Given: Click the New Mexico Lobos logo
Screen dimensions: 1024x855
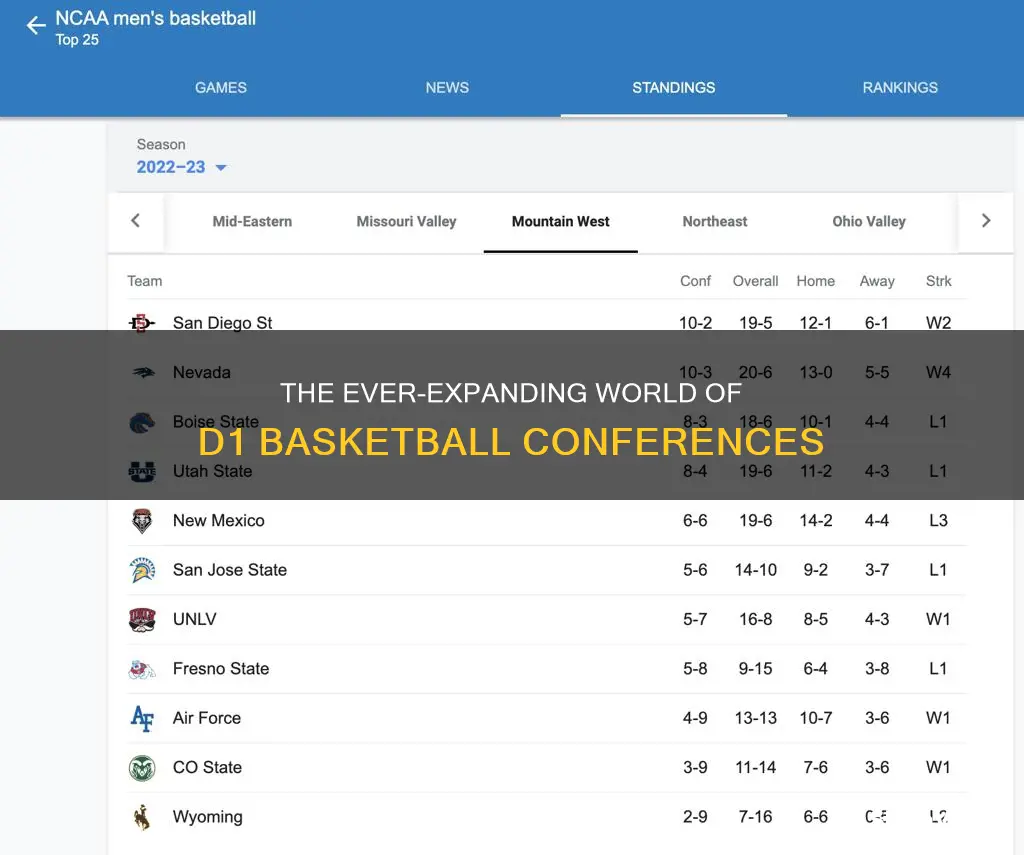Looking at the screenshot, I should point(142,521).
